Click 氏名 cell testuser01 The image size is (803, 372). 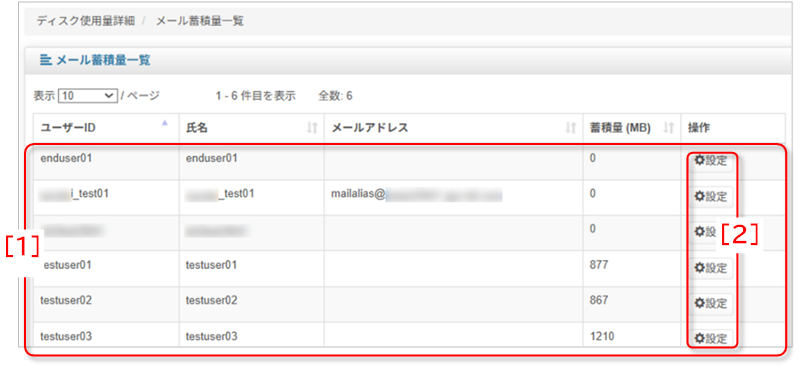[212, 265]
